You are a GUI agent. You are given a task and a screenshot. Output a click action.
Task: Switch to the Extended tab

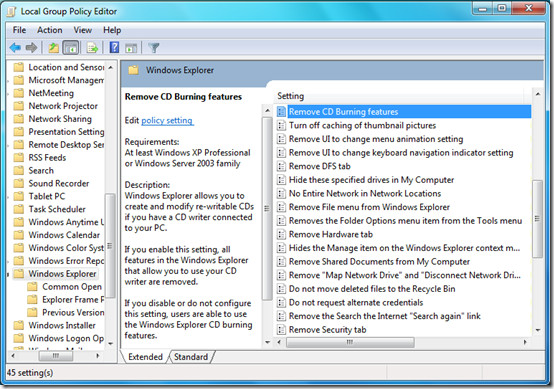pyautogui.click(x=145, y=357)
